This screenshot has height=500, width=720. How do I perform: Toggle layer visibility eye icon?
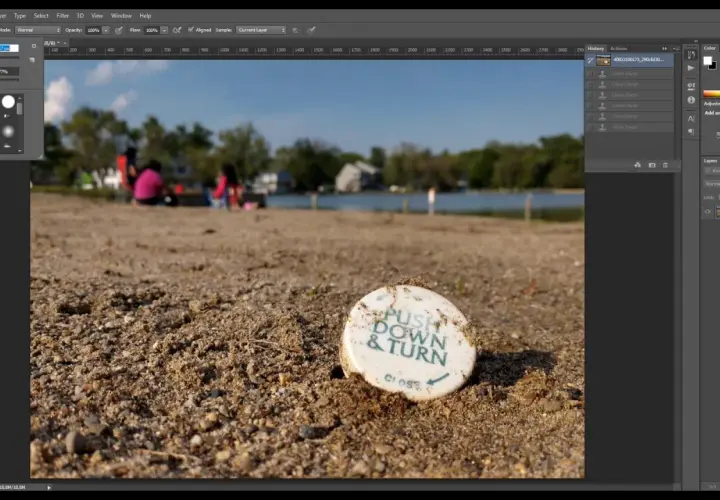click(708, 211)
